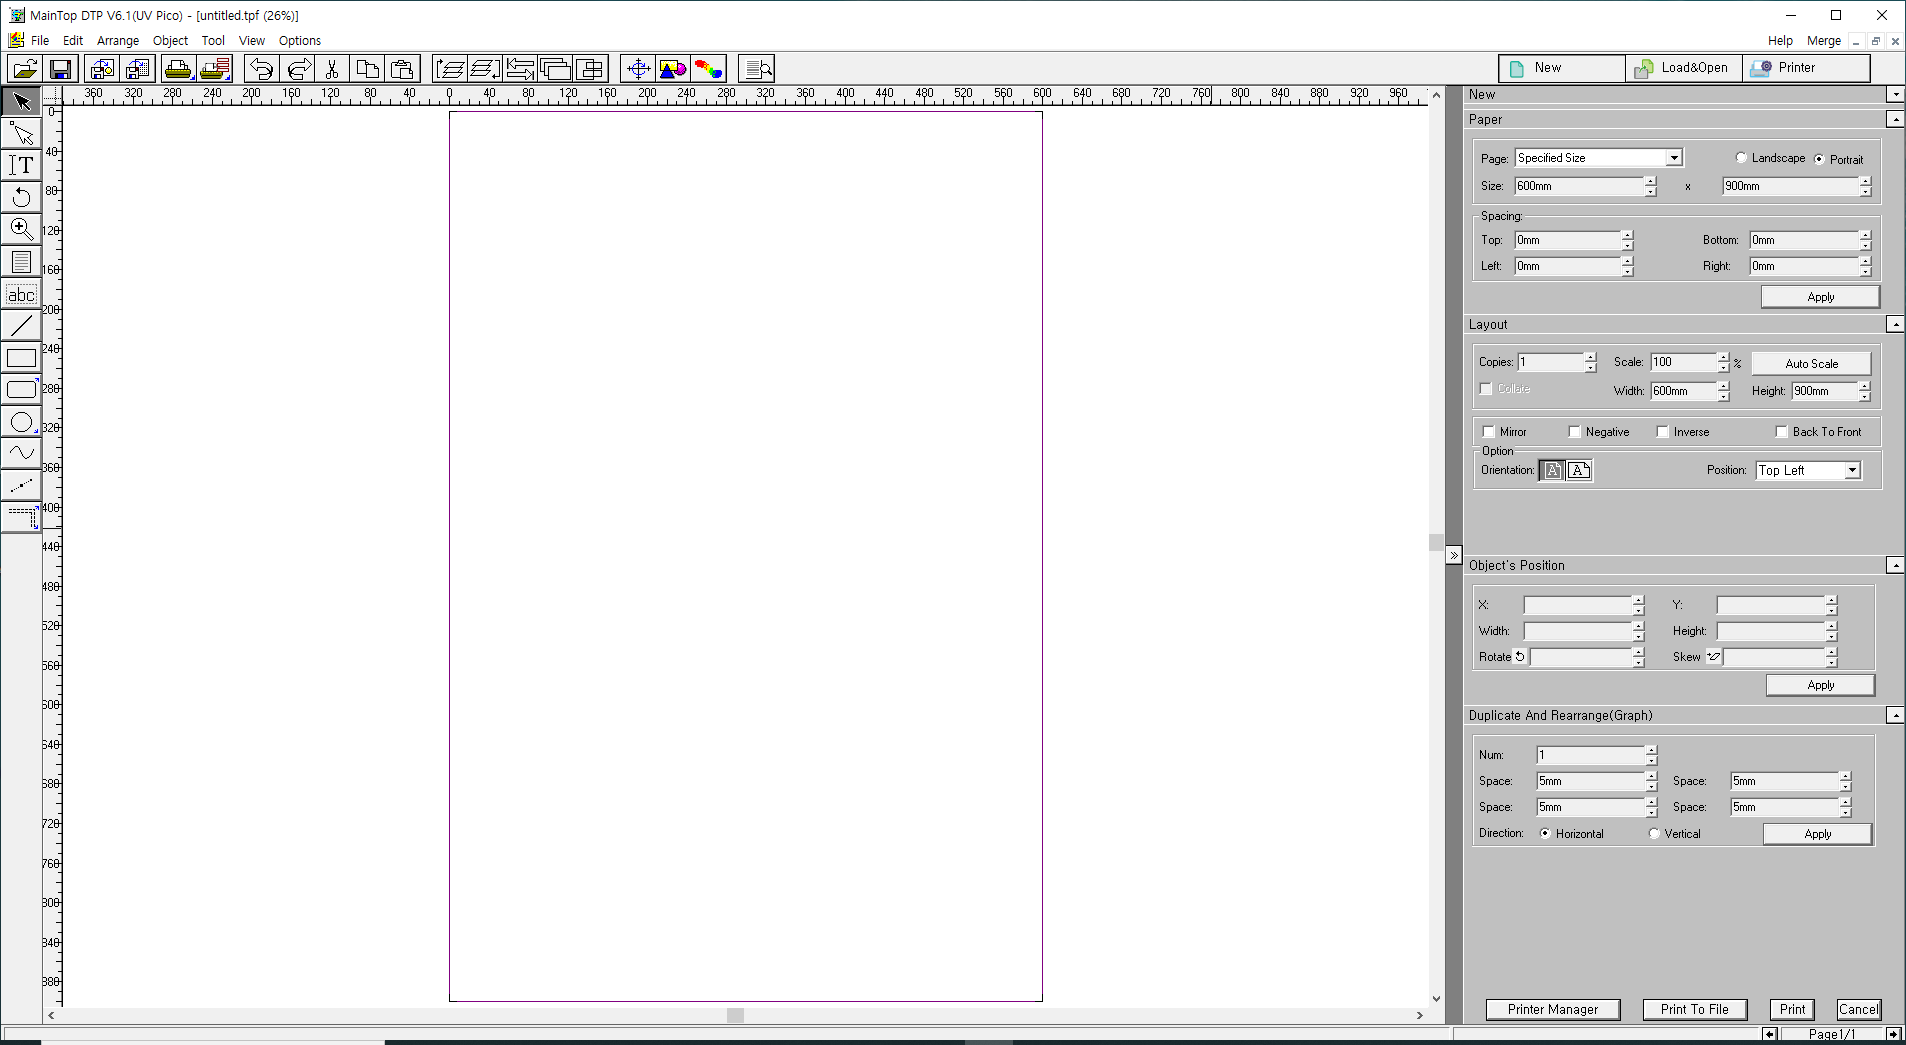This screenshot has width=1906, height=1045.
Task: Open the Object menu
Action: (170, 41)
